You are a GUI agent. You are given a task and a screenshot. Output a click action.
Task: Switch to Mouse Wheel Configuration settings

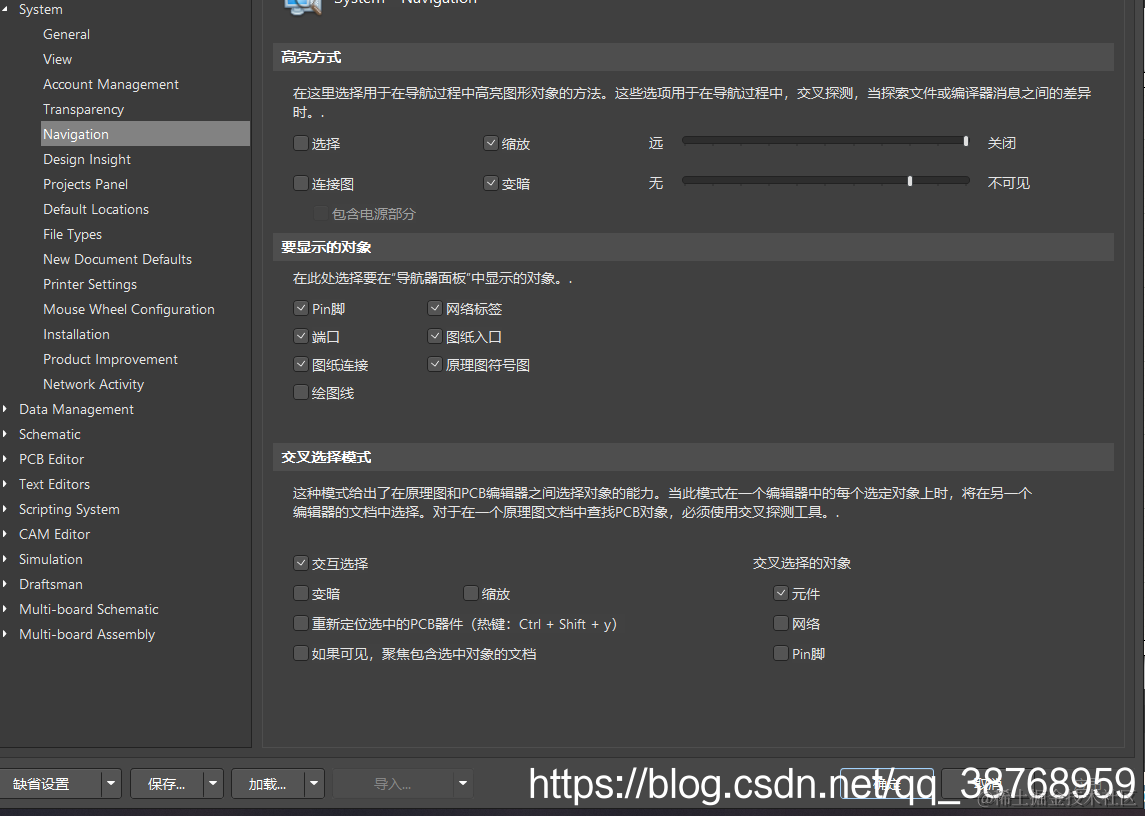pyautogui.click(x=128, y=309)
